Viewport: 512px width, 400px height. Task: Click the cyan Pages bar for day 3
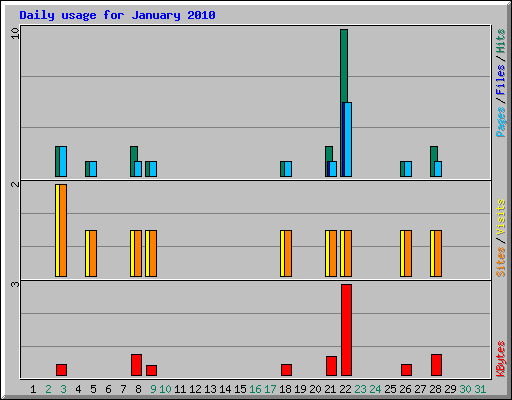coord(63,161)
